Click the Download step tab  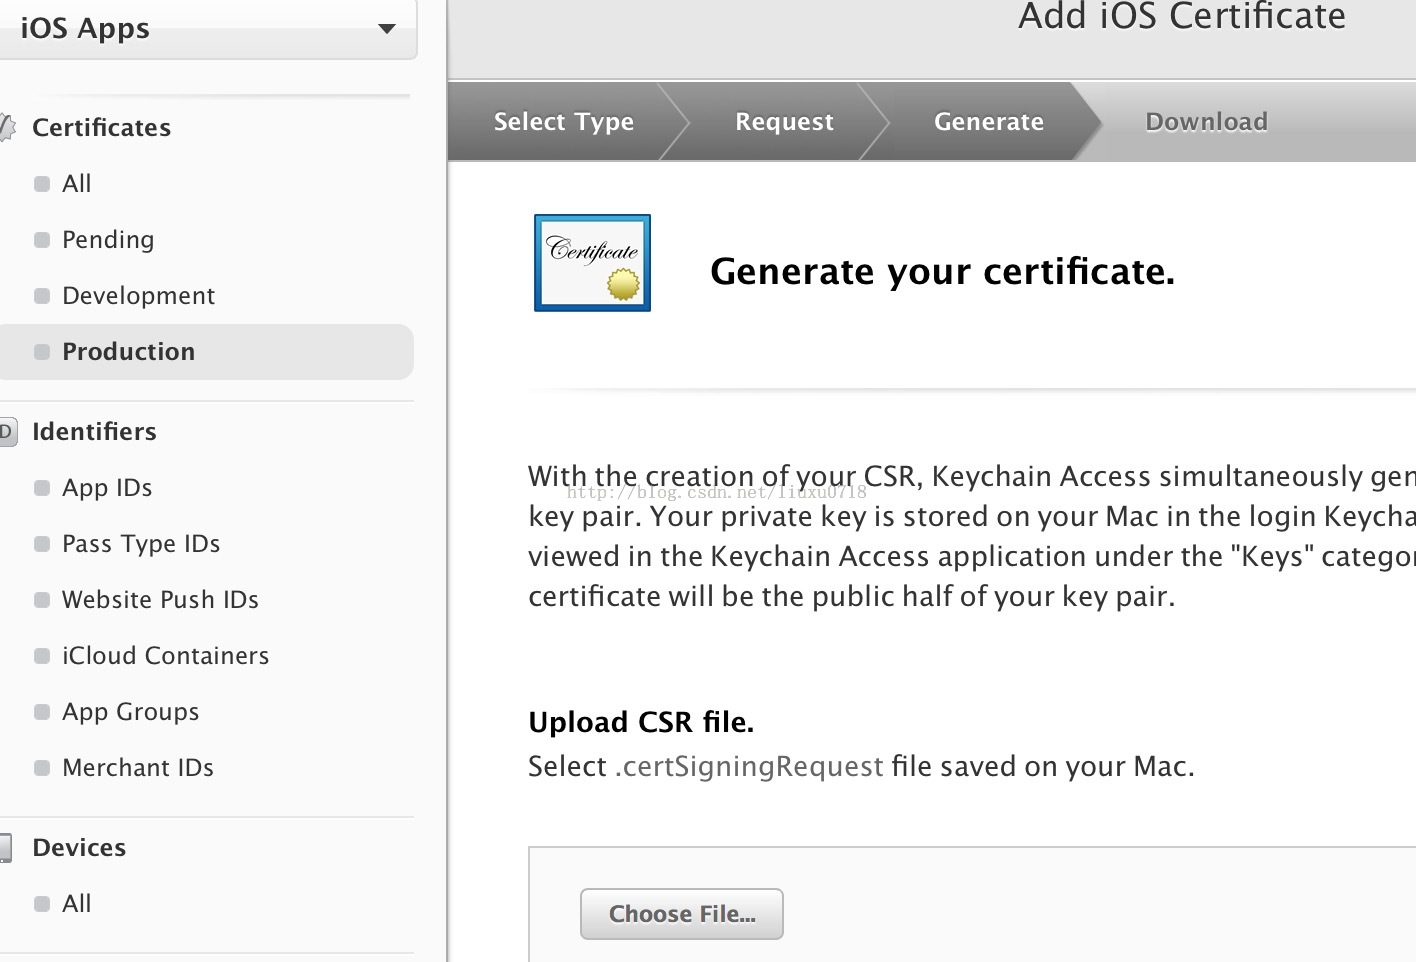click(x=1206, y=122)
